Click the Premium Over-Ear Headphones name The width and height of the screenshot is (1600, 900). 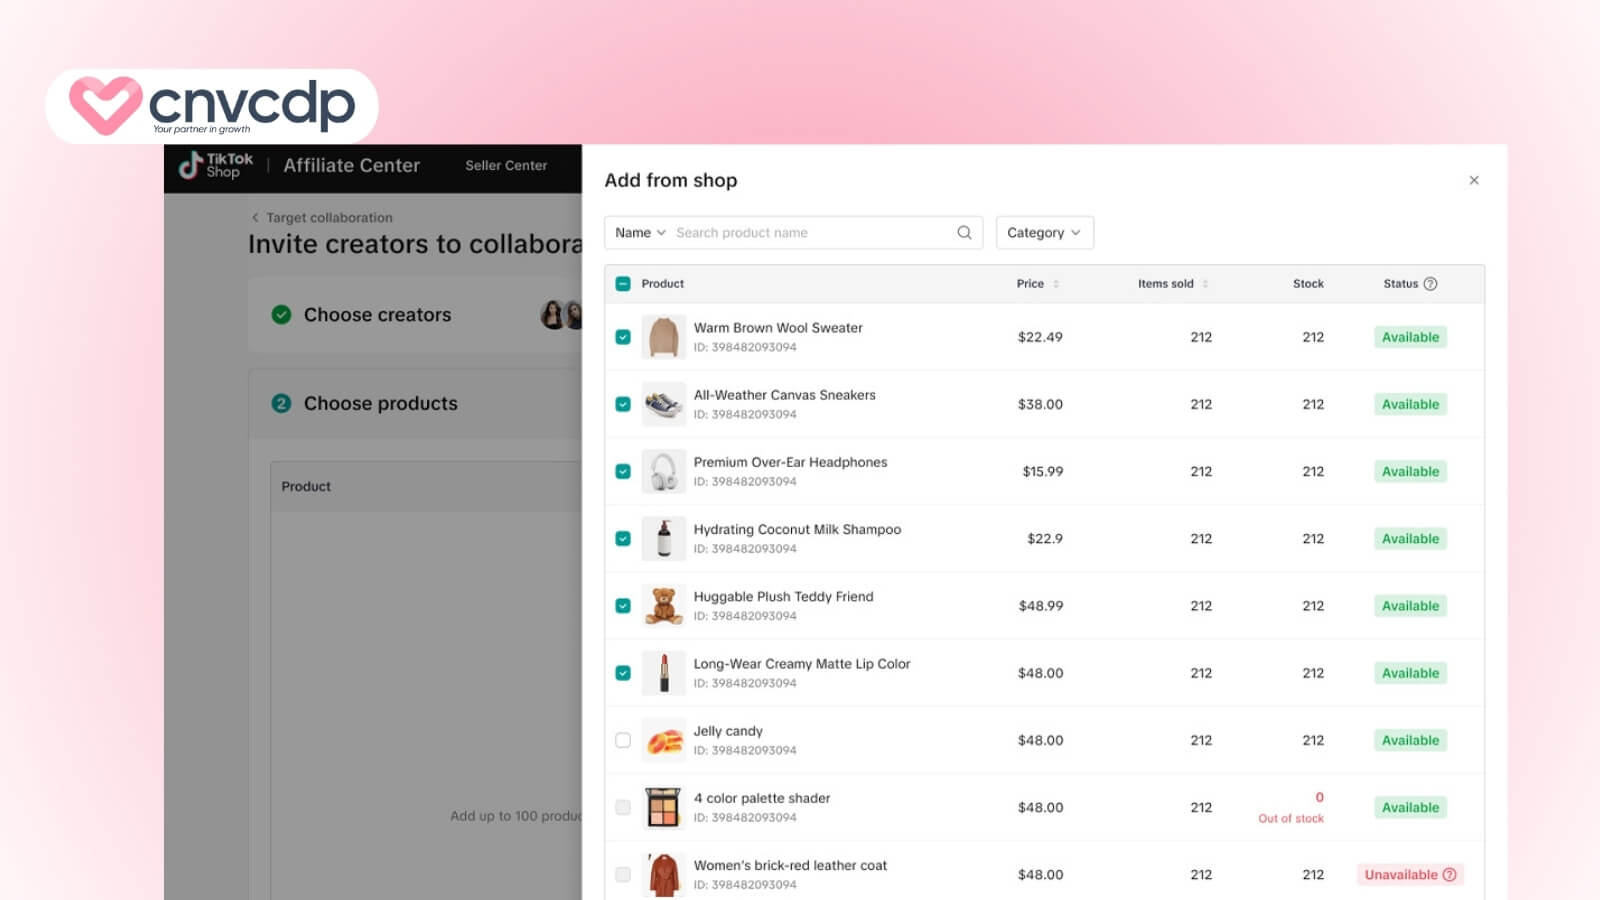[x=790, y=462]
